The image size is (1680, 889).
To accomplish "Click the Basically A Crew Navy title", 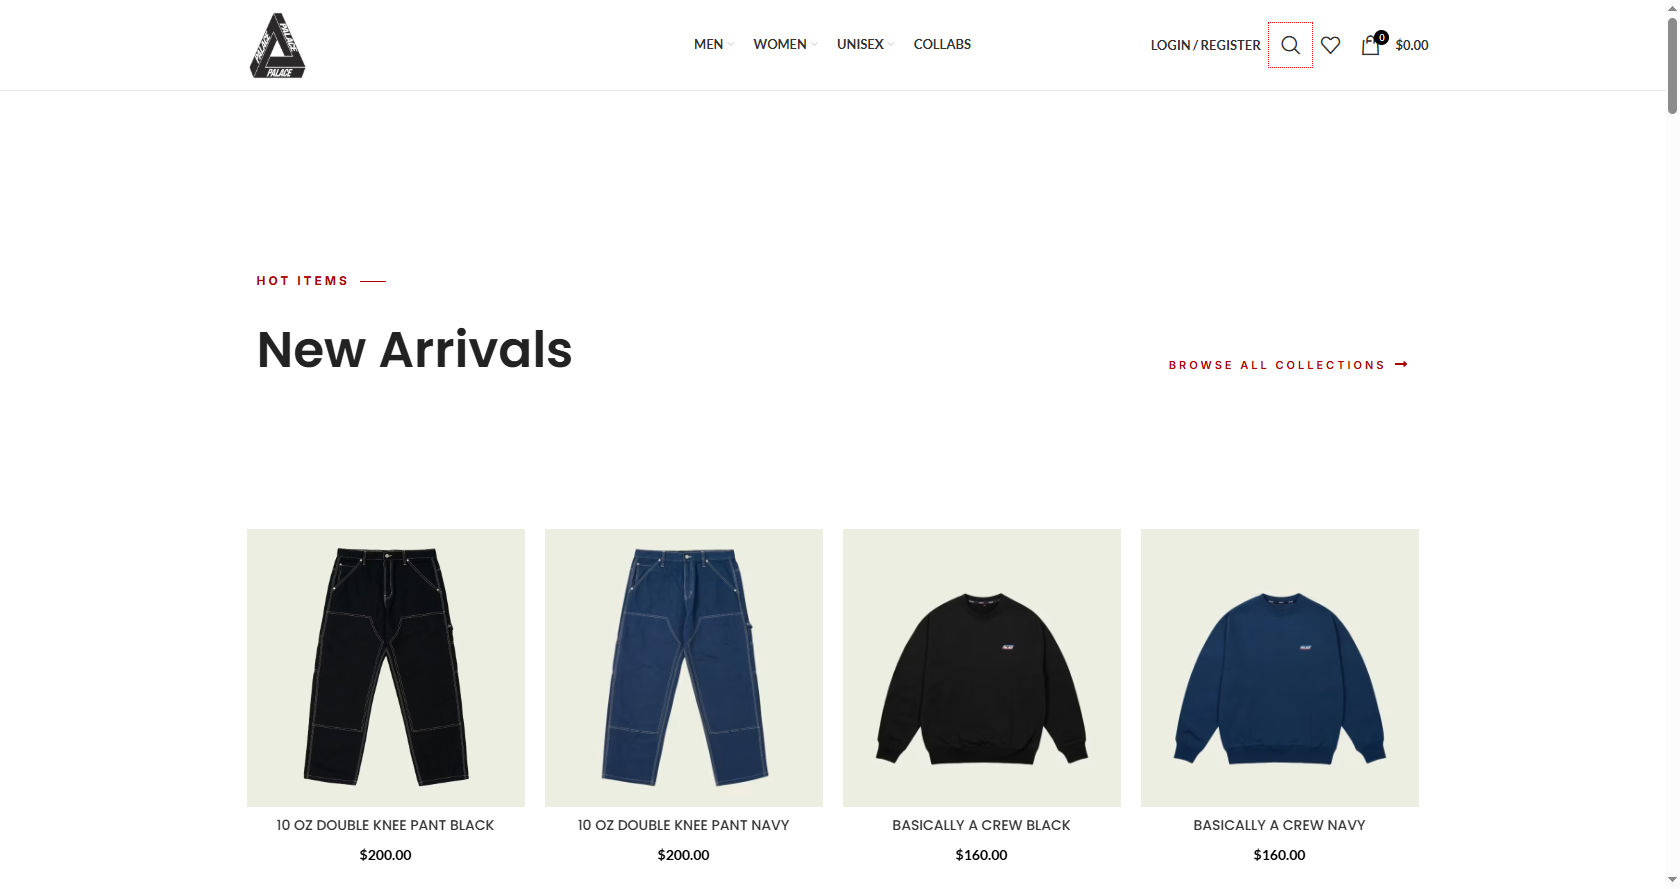I will coord(1279,825).
